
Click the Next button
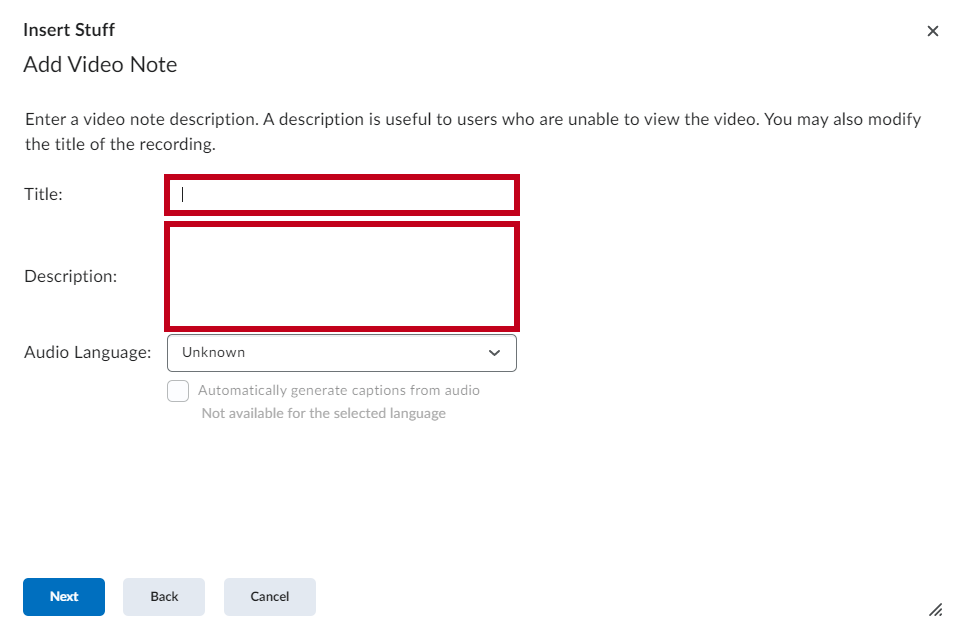pyautogui.click(x=64, y=597)
